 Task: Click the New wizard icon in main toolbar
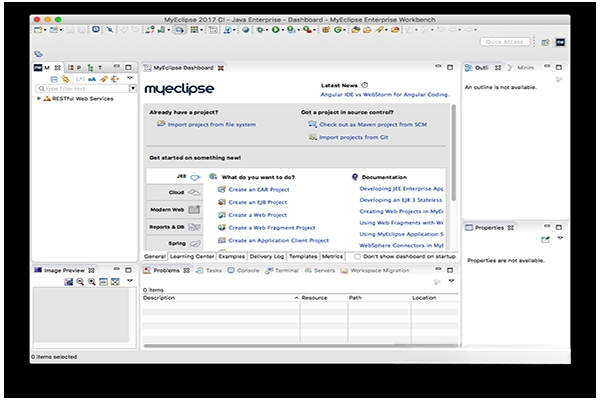point(38,30)
